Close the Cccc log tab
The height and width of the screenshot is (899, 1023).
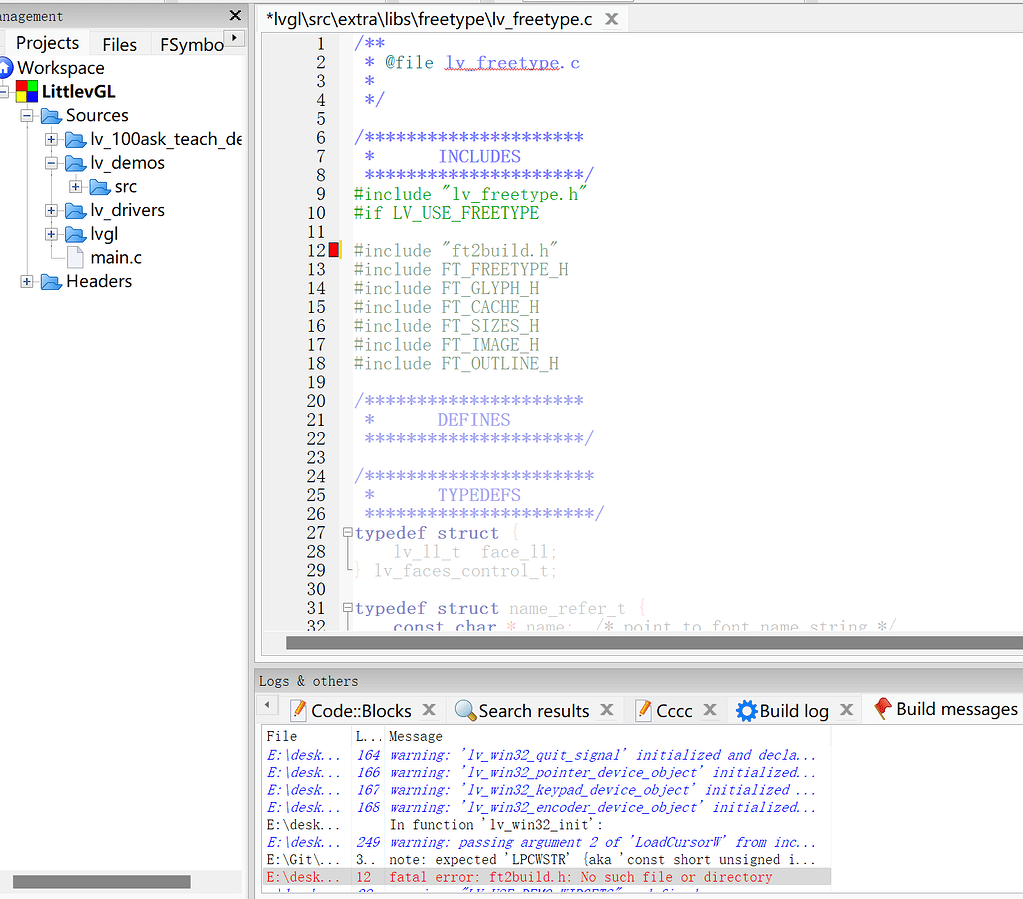coord(710,710)
